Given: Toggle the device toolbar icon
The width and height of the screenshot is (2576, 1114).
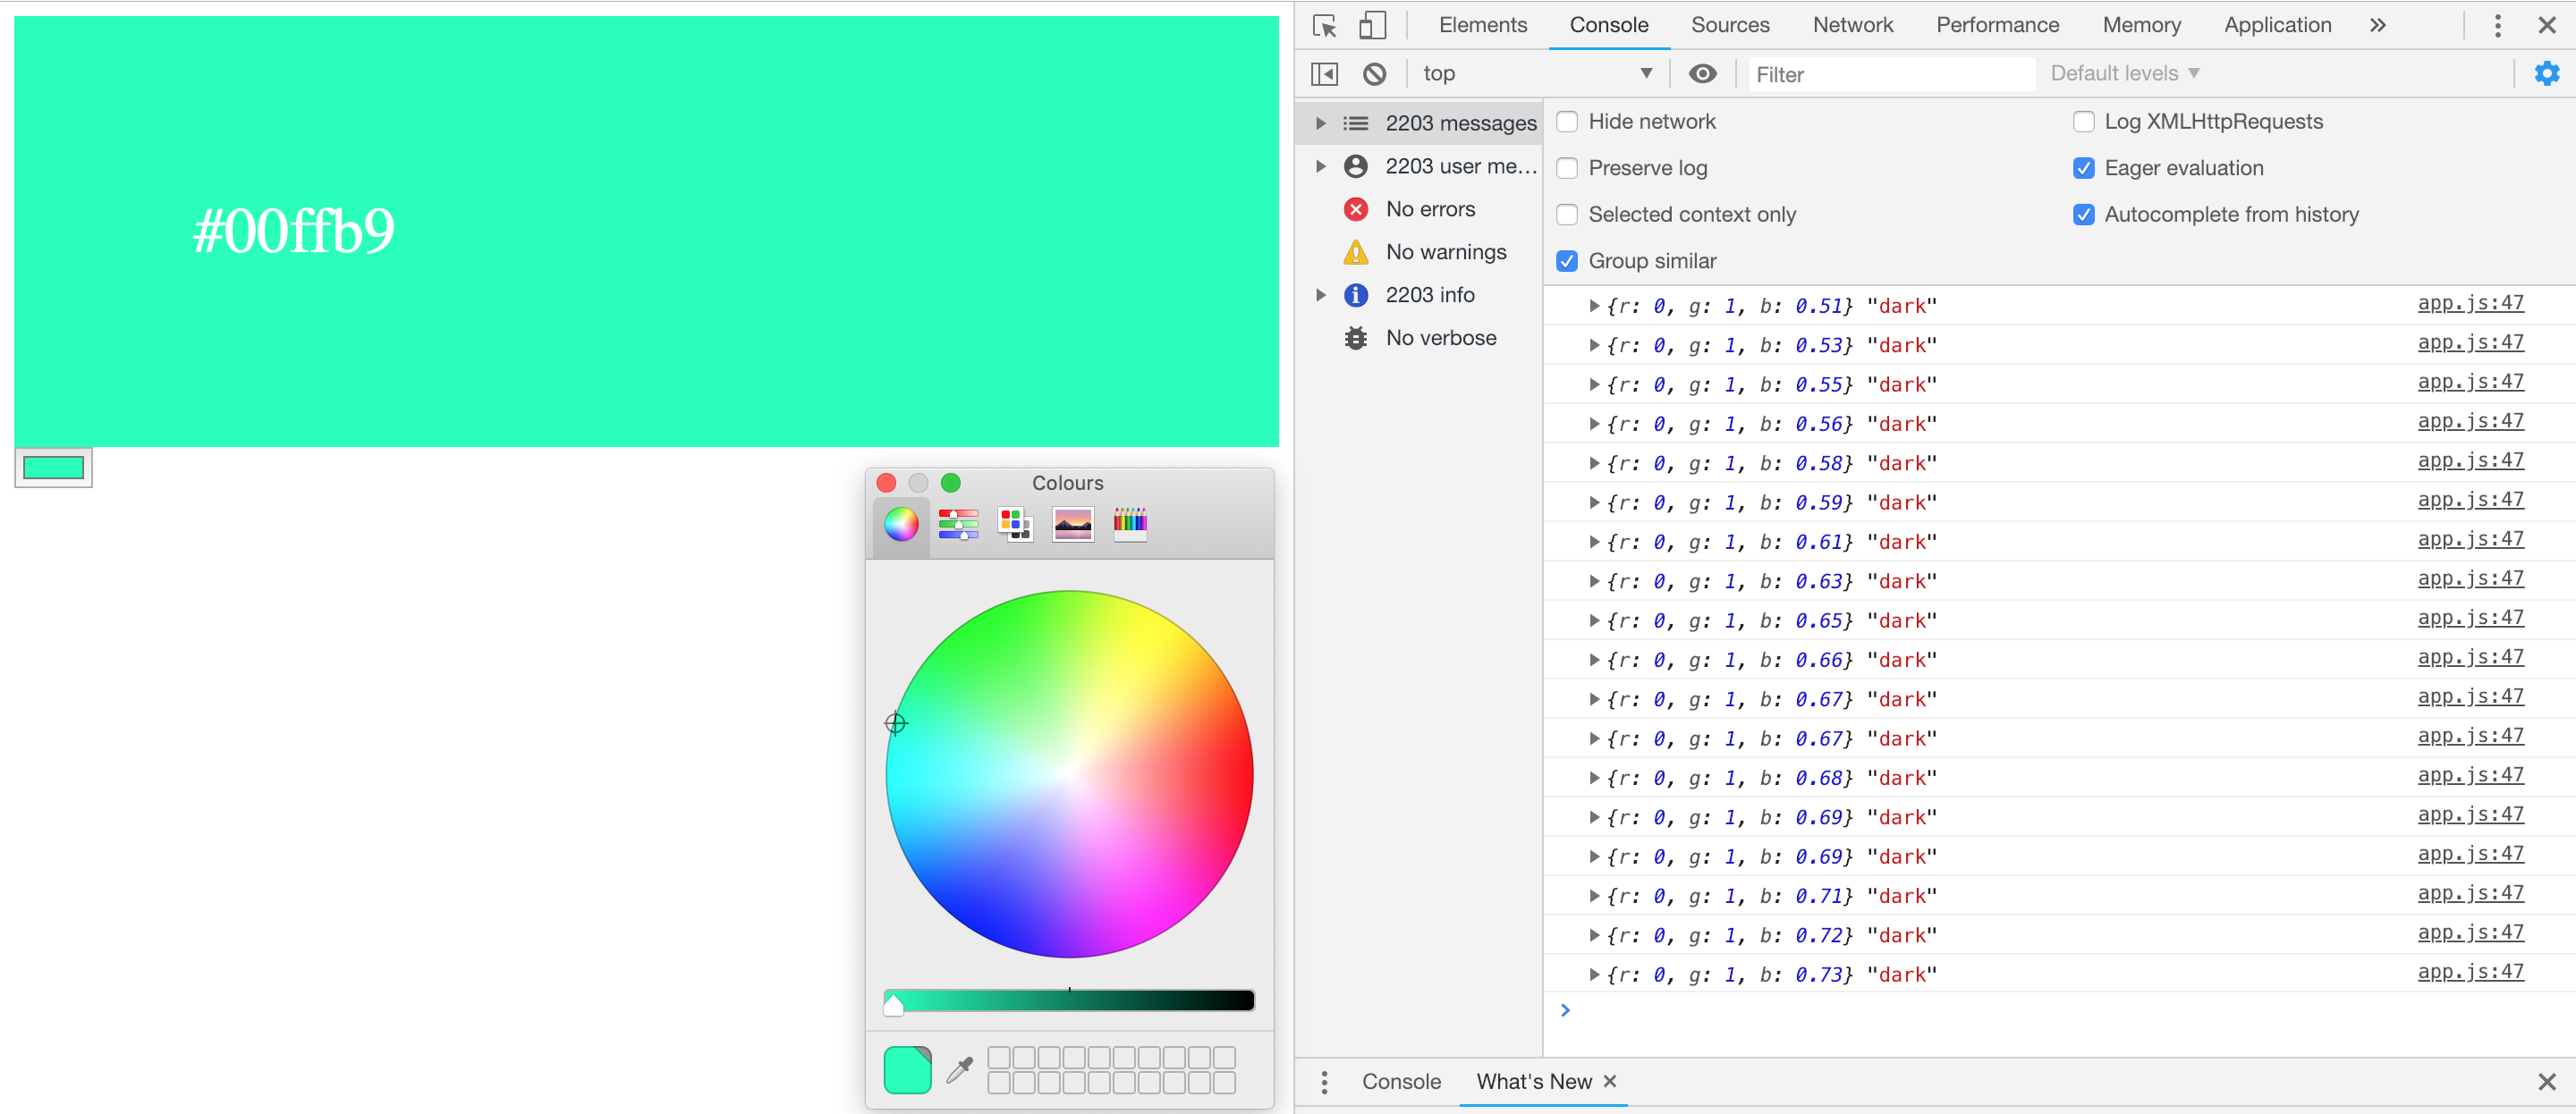Looking at the screenshot, I should click(1372, 26).
